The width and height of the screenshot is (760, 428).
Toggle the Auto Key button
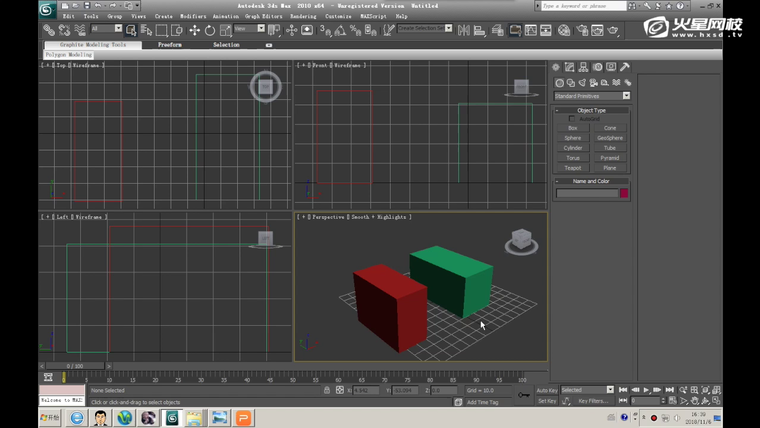click(x=547, y=390)
